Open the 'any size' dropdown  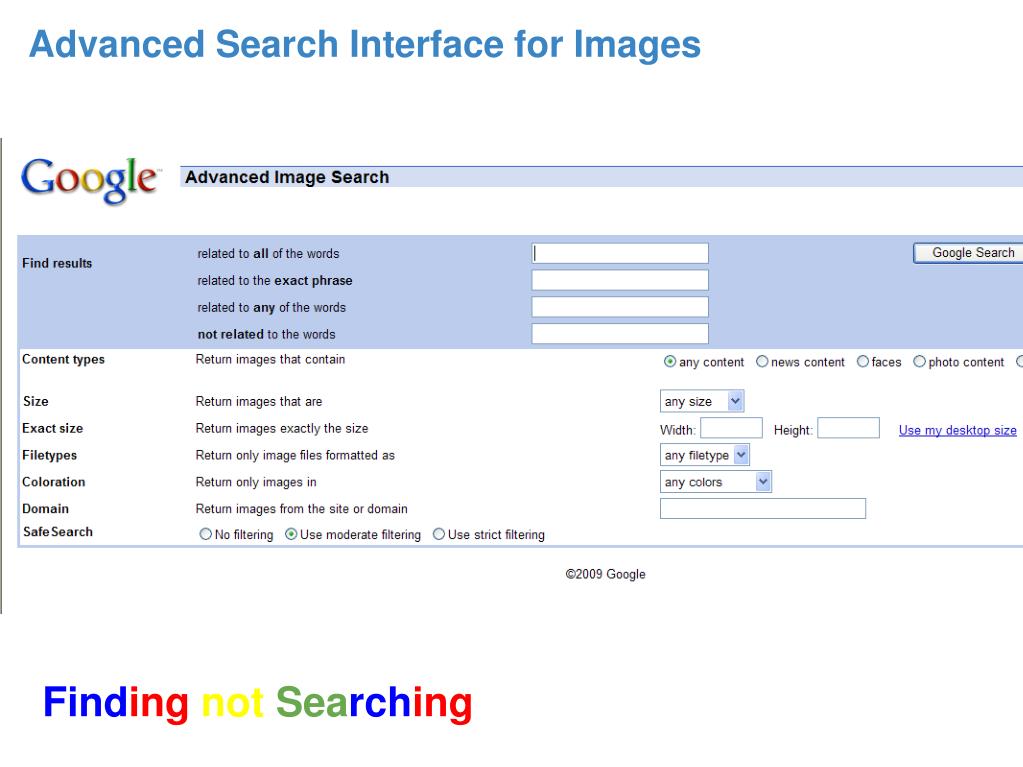pyautogui.click(x=702, y=401)
